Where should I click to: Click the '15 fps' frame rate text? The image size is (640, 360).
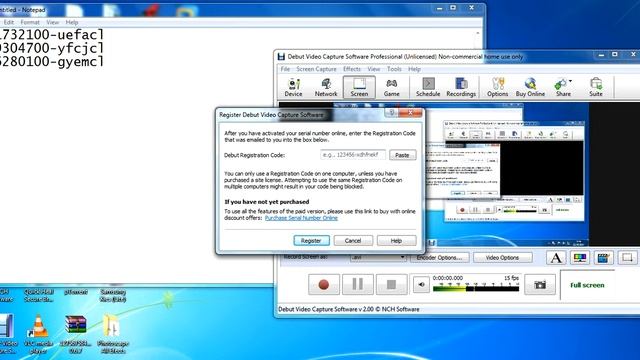[511, 278]
